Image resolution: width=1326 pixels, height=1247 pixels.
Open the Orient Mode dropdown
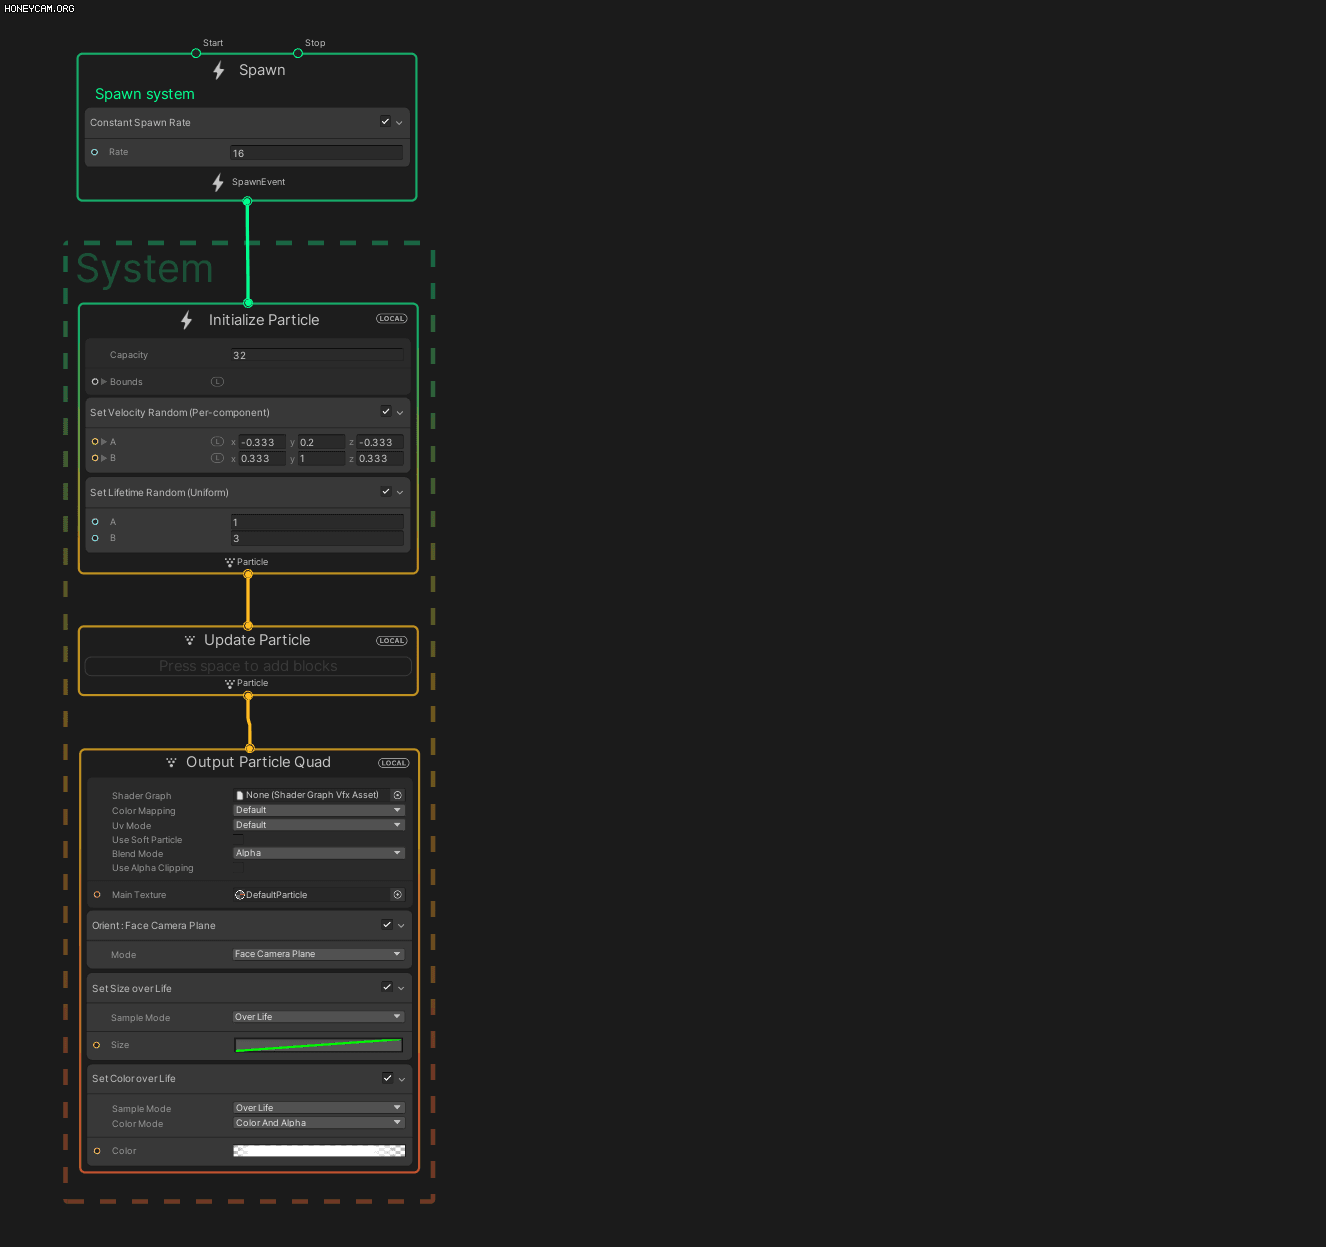pos(319,954)
